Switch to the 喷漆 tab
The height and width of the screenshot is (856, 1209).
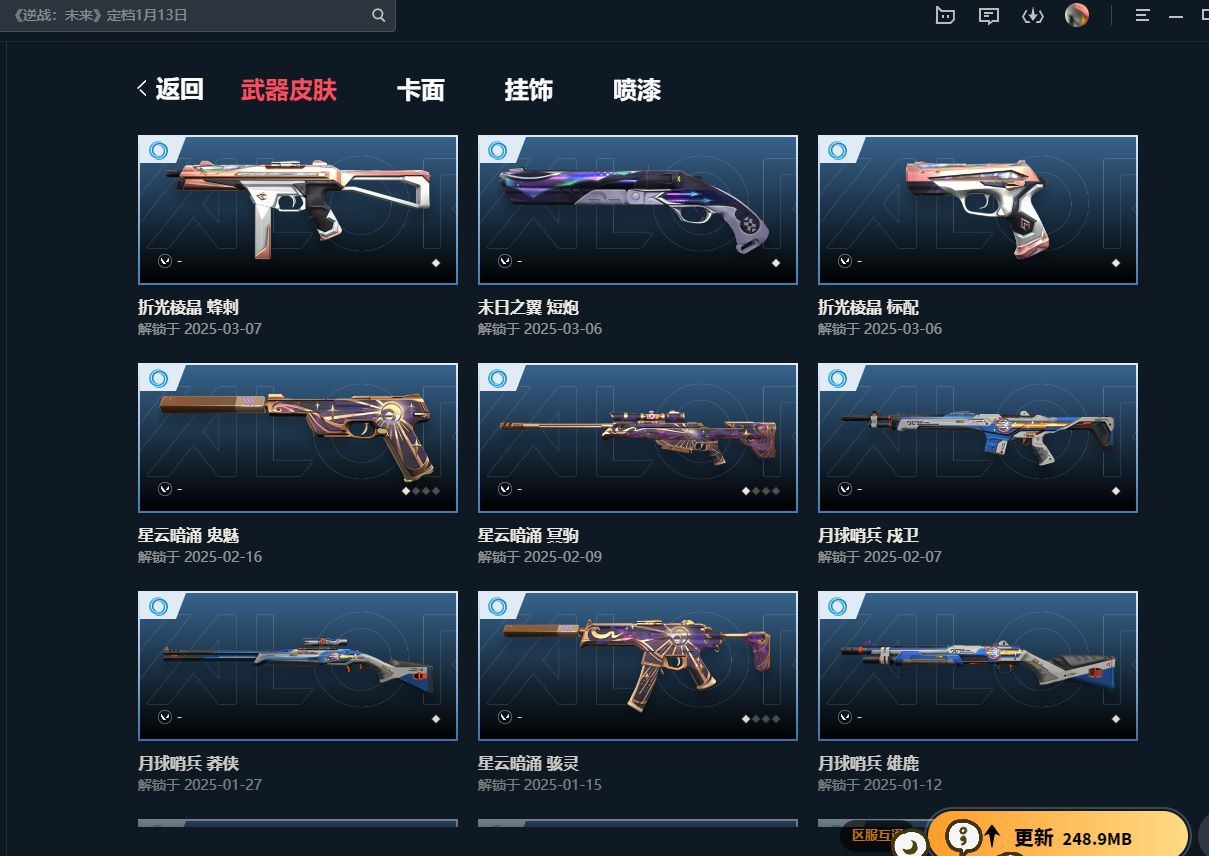637,90
